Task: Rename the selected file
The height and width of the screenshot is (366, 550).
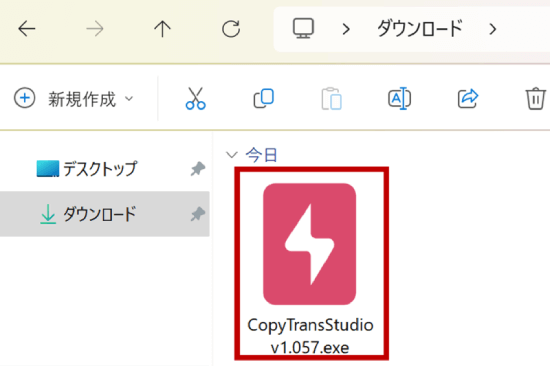Action: 400,99
